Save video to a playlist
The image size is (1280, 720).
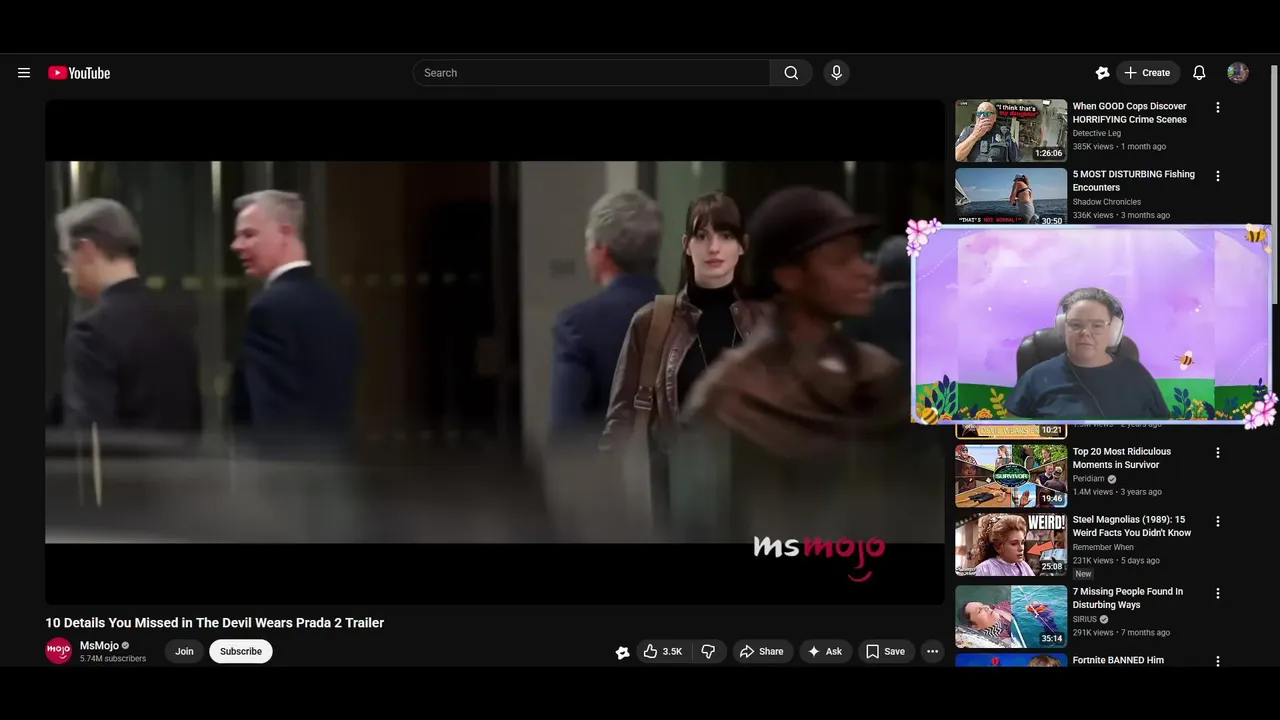click(x=886, y=651)
